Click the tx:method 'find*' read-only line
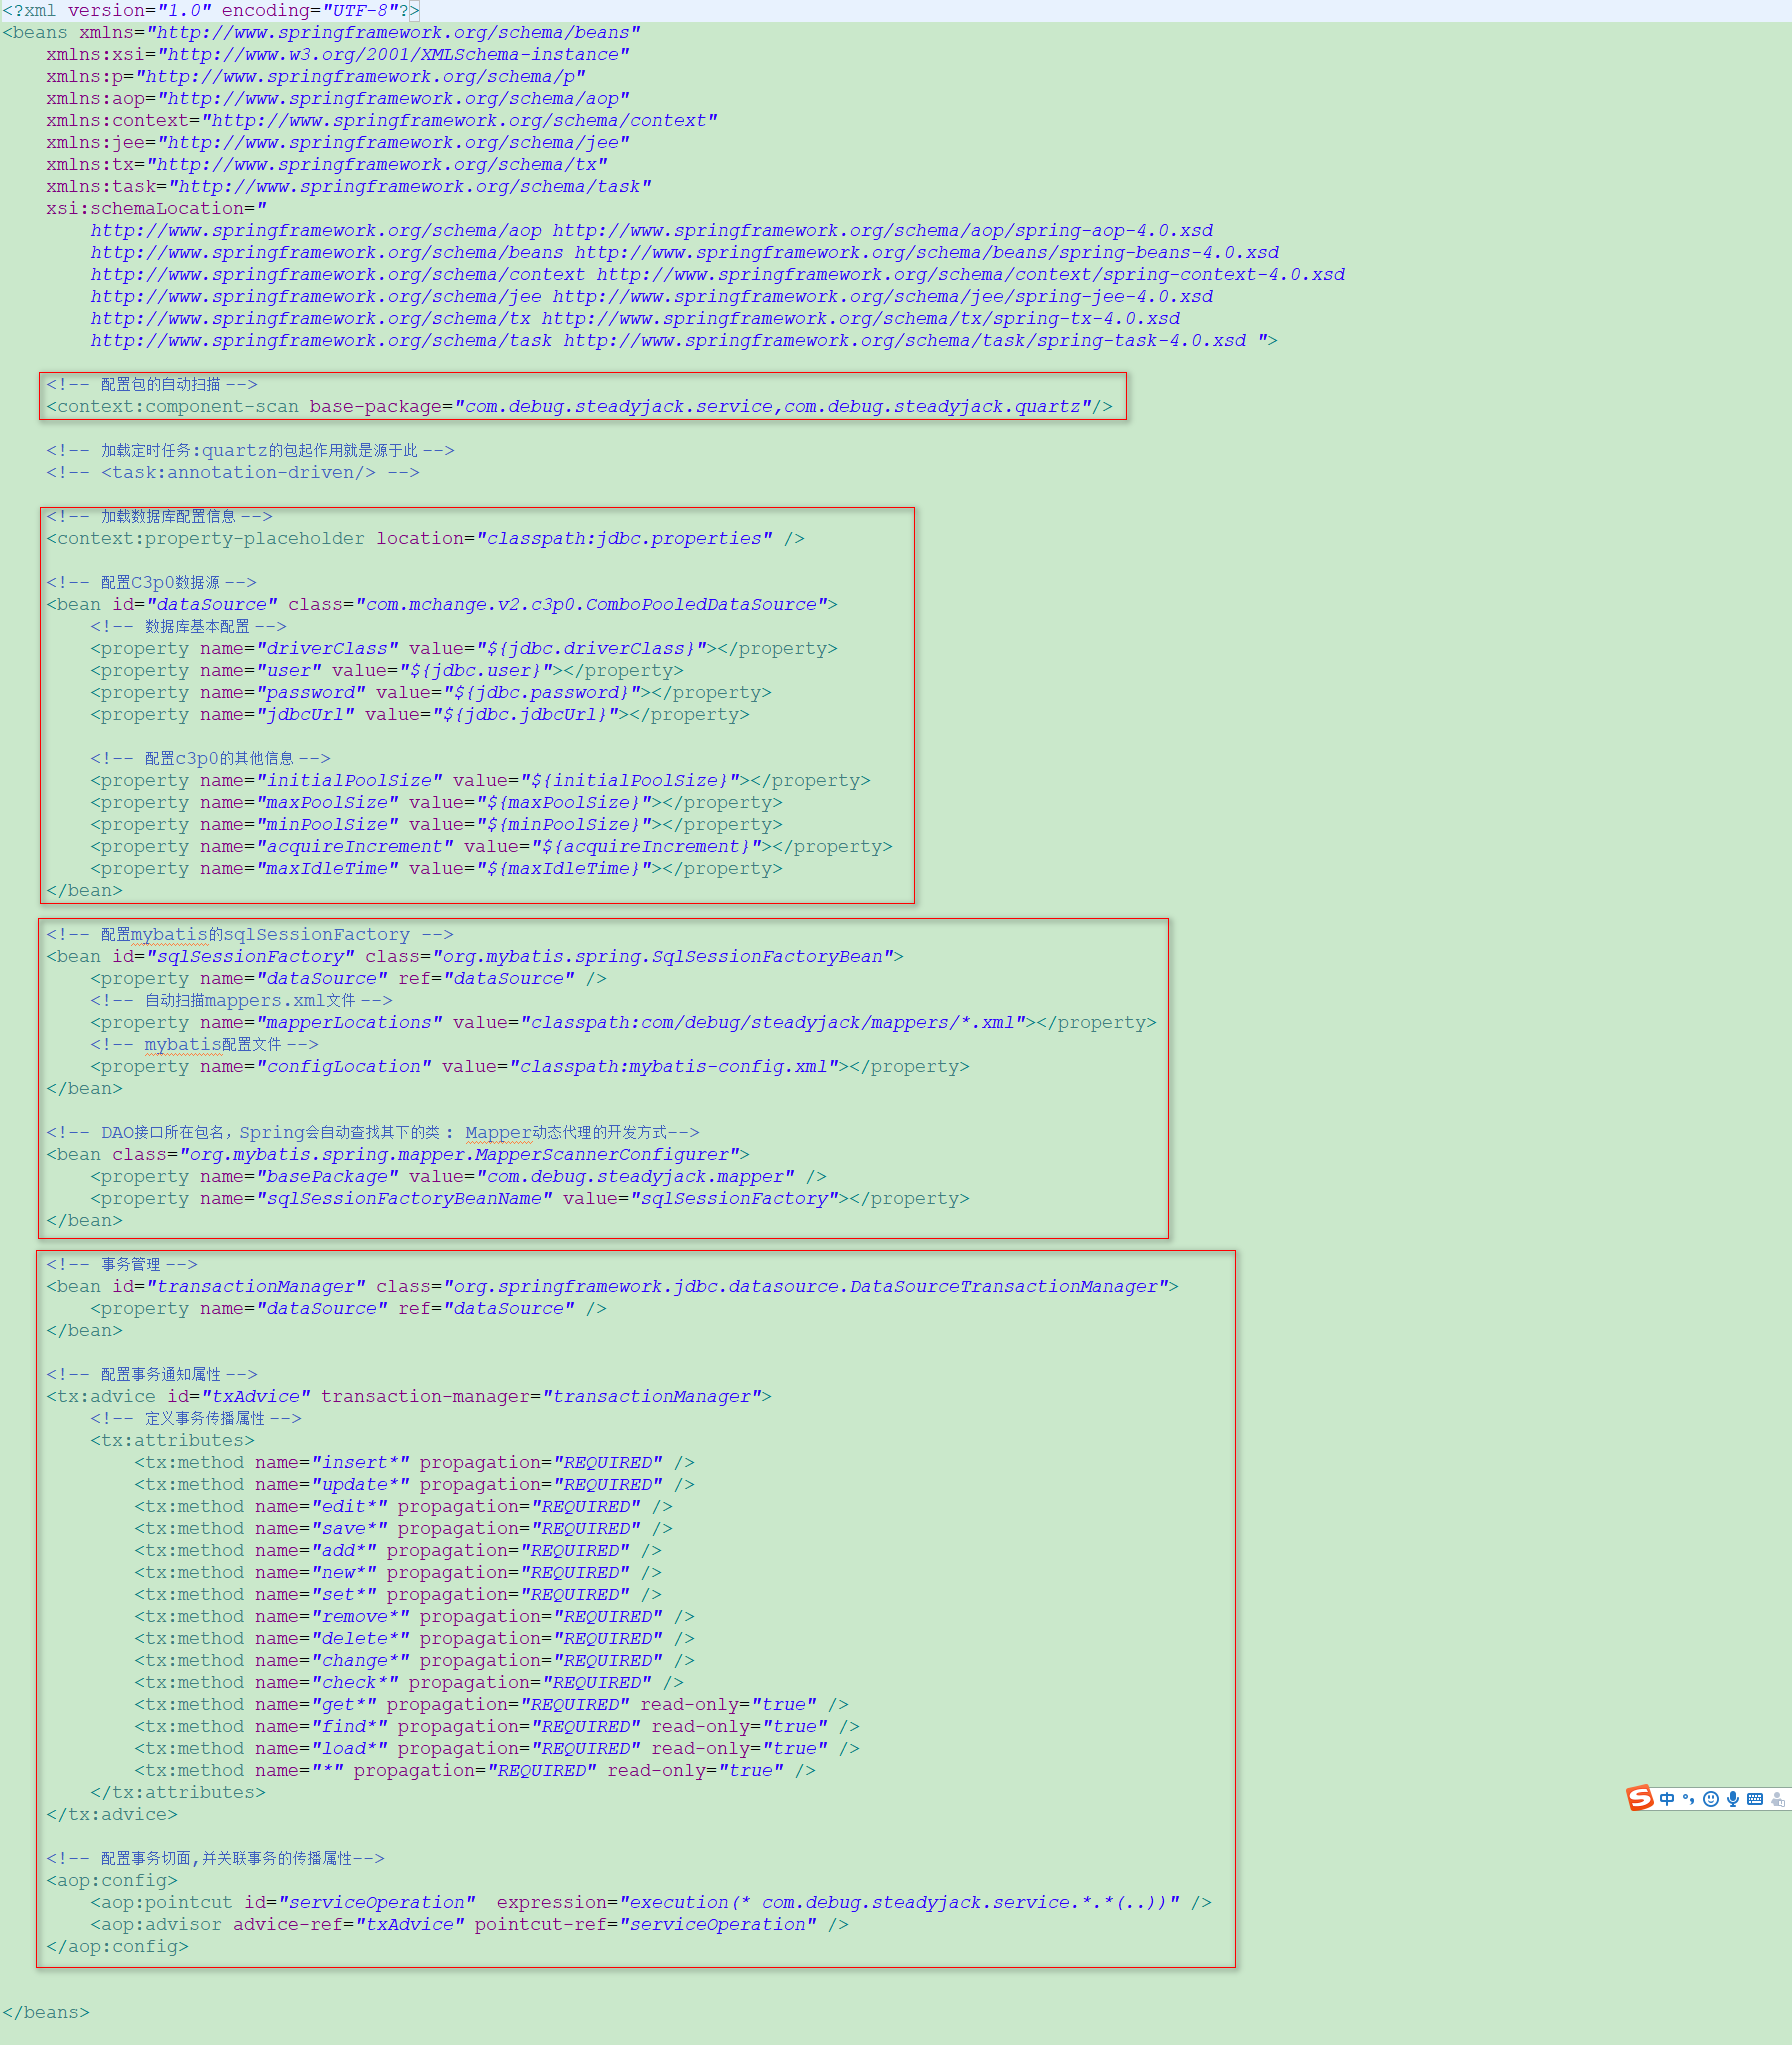The image size is (1792, 2045). pos(497,1727)
